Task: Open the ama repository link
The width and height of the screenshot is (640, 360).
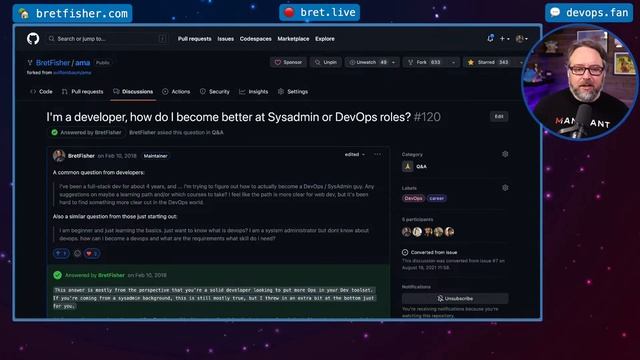Action: 82,63
